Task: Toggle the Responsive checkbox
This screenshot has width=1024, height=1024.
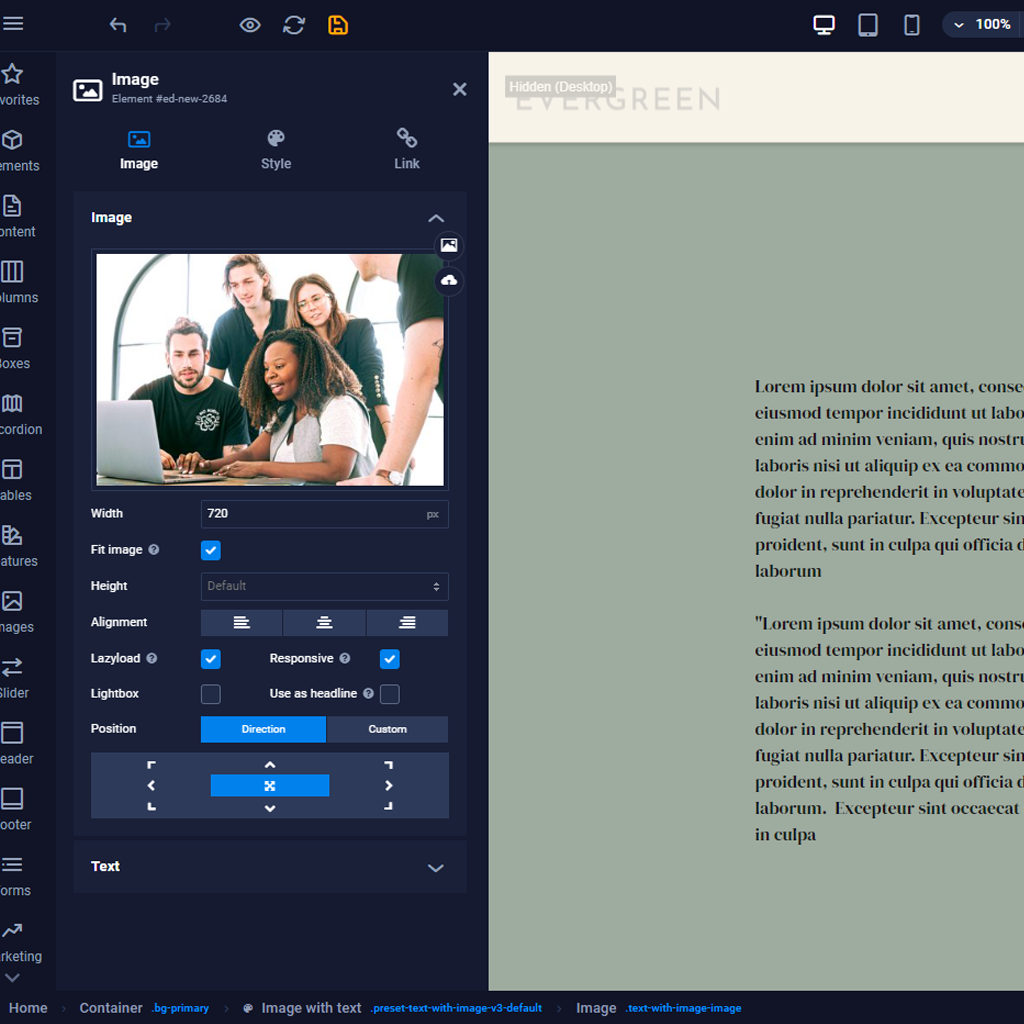Action: coord(389,659)
